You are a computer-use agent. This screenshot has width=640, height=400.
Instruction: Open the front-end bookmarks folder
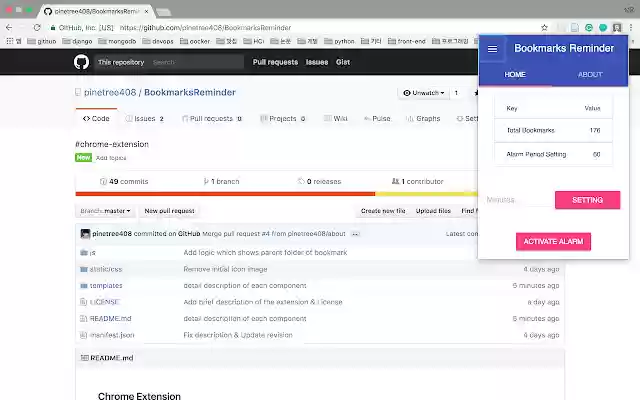pyautogui.click(x=407, y=41)
